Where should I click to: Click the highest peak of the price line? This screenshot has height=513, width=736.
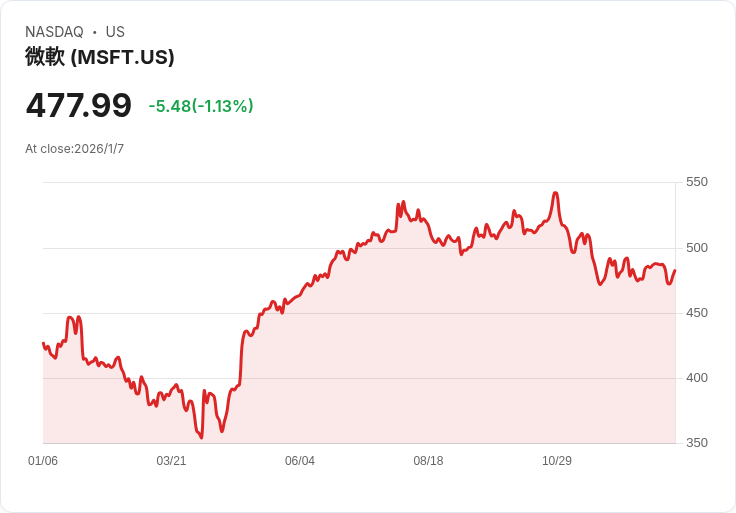click(x=555, y=193)
